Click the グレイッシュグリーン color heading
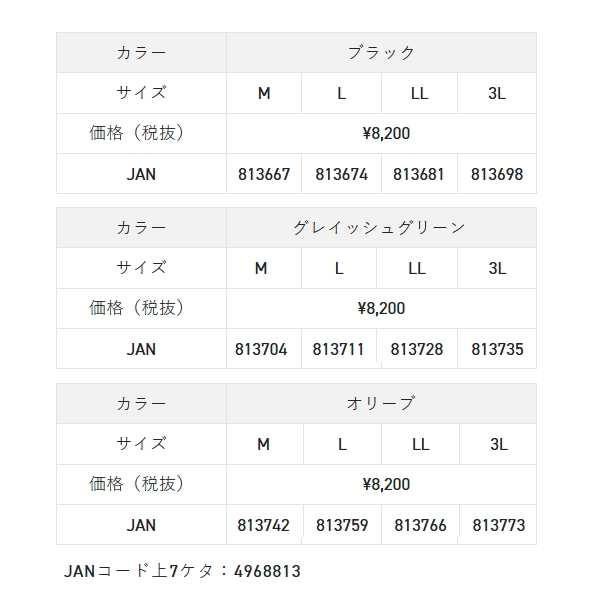 click(x=381, y=228)
